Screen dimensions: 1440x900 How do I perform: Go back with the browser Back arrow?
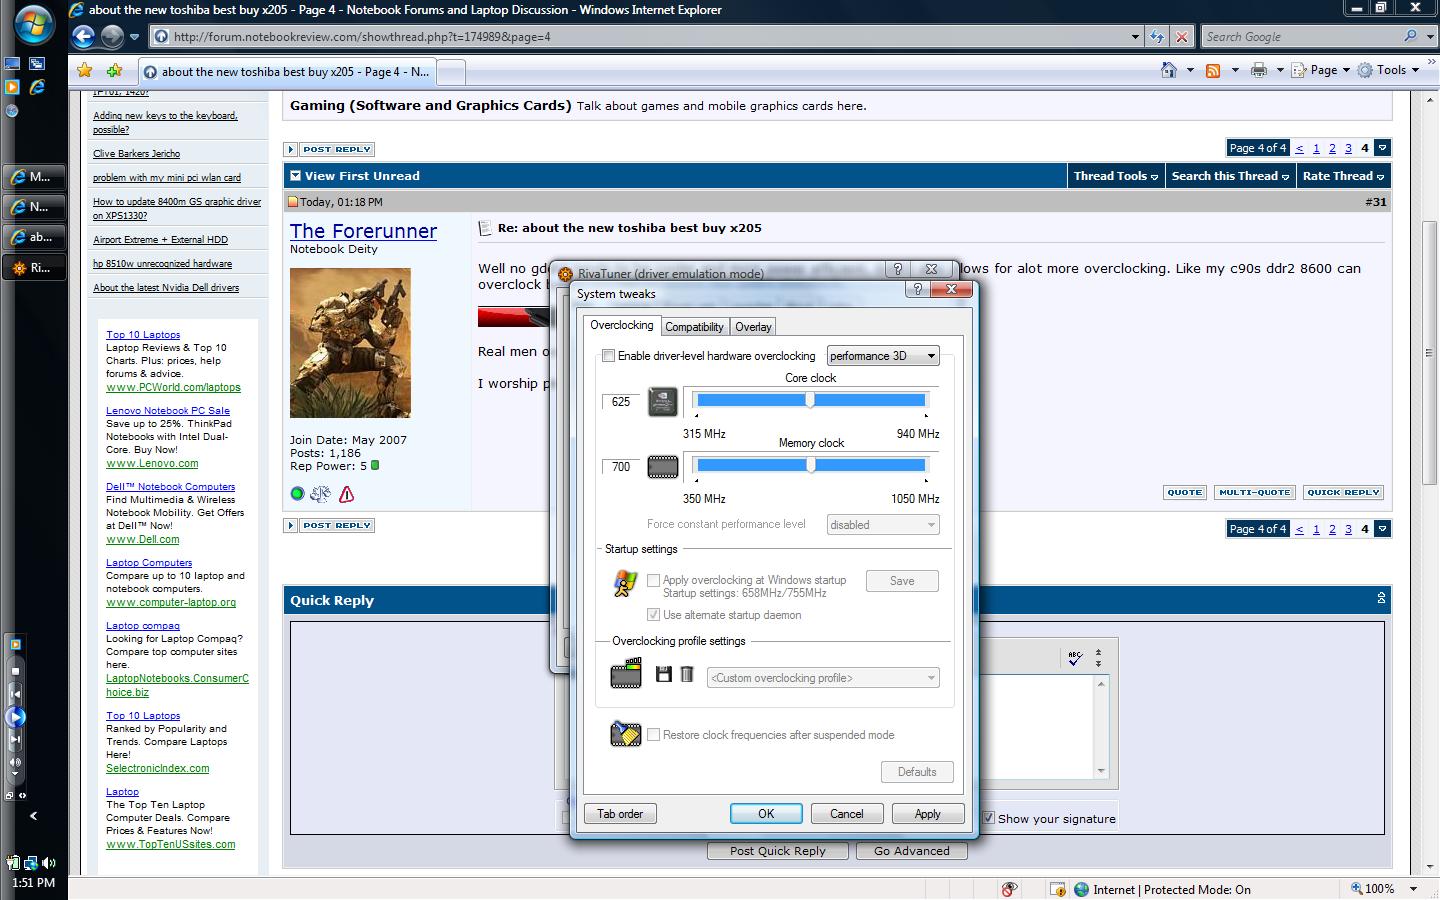point(84,37)
